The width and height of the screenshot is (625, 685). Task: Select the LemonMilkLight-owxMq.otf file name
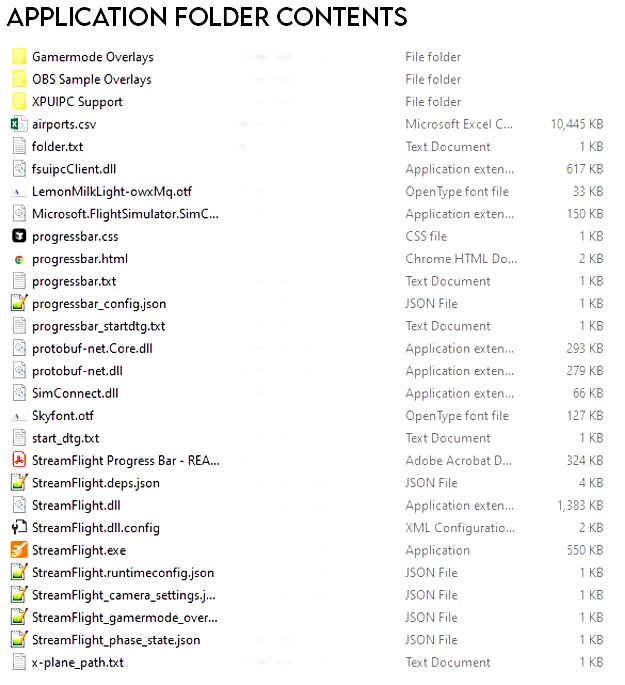[112, 192]
